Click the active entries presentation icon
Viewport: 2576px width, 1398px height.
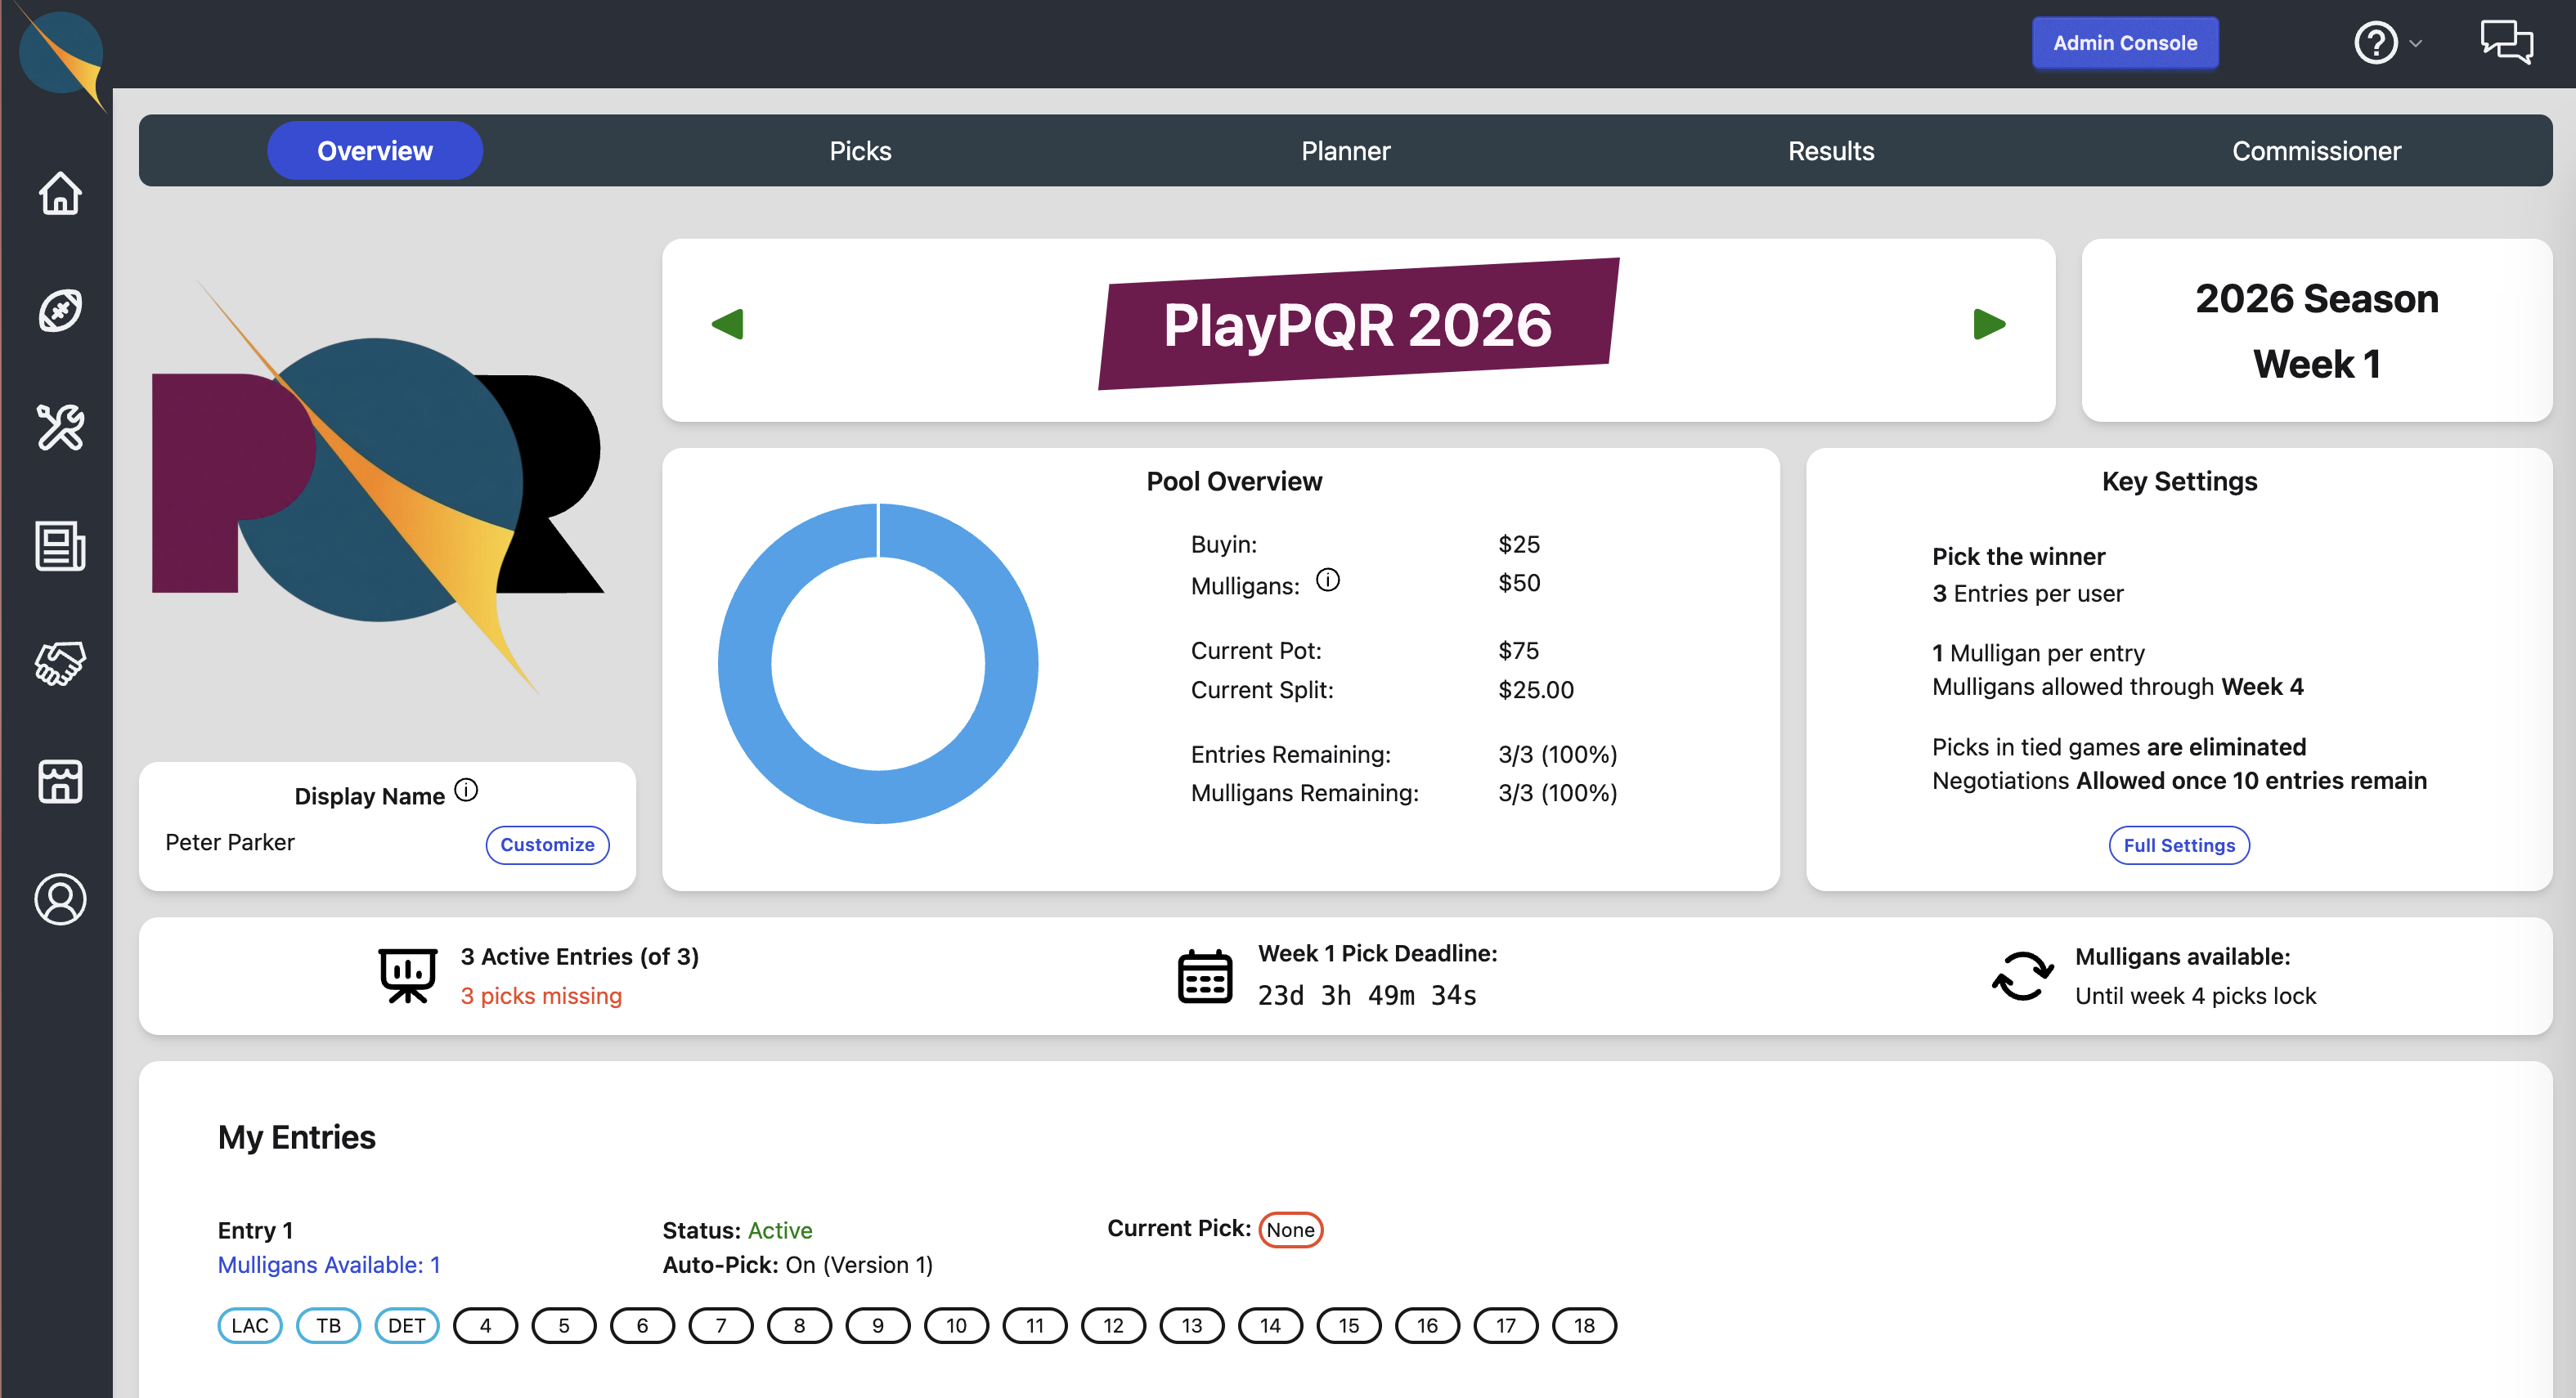408,975
